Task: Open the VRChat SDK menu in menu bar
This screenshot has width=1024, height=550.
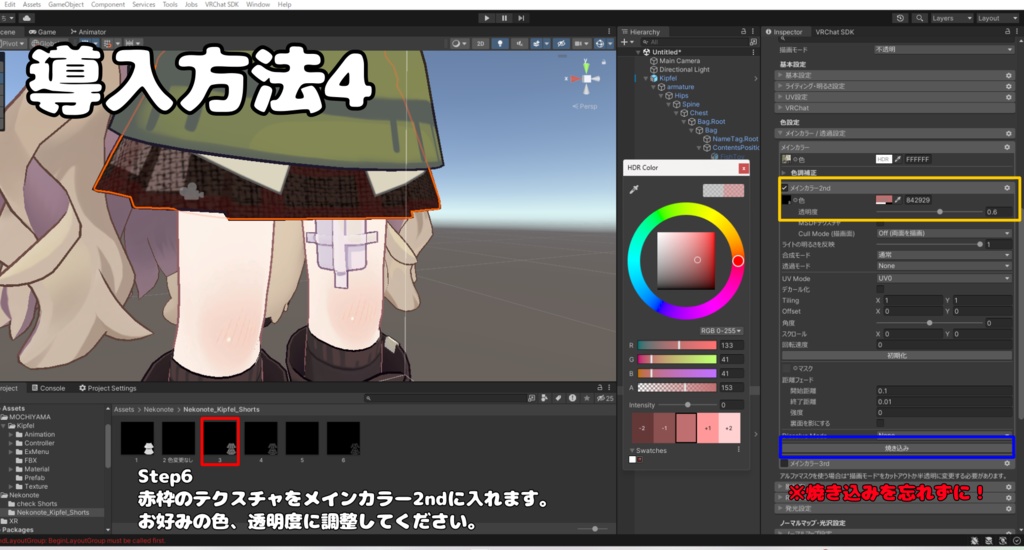Action: point(221,5)
